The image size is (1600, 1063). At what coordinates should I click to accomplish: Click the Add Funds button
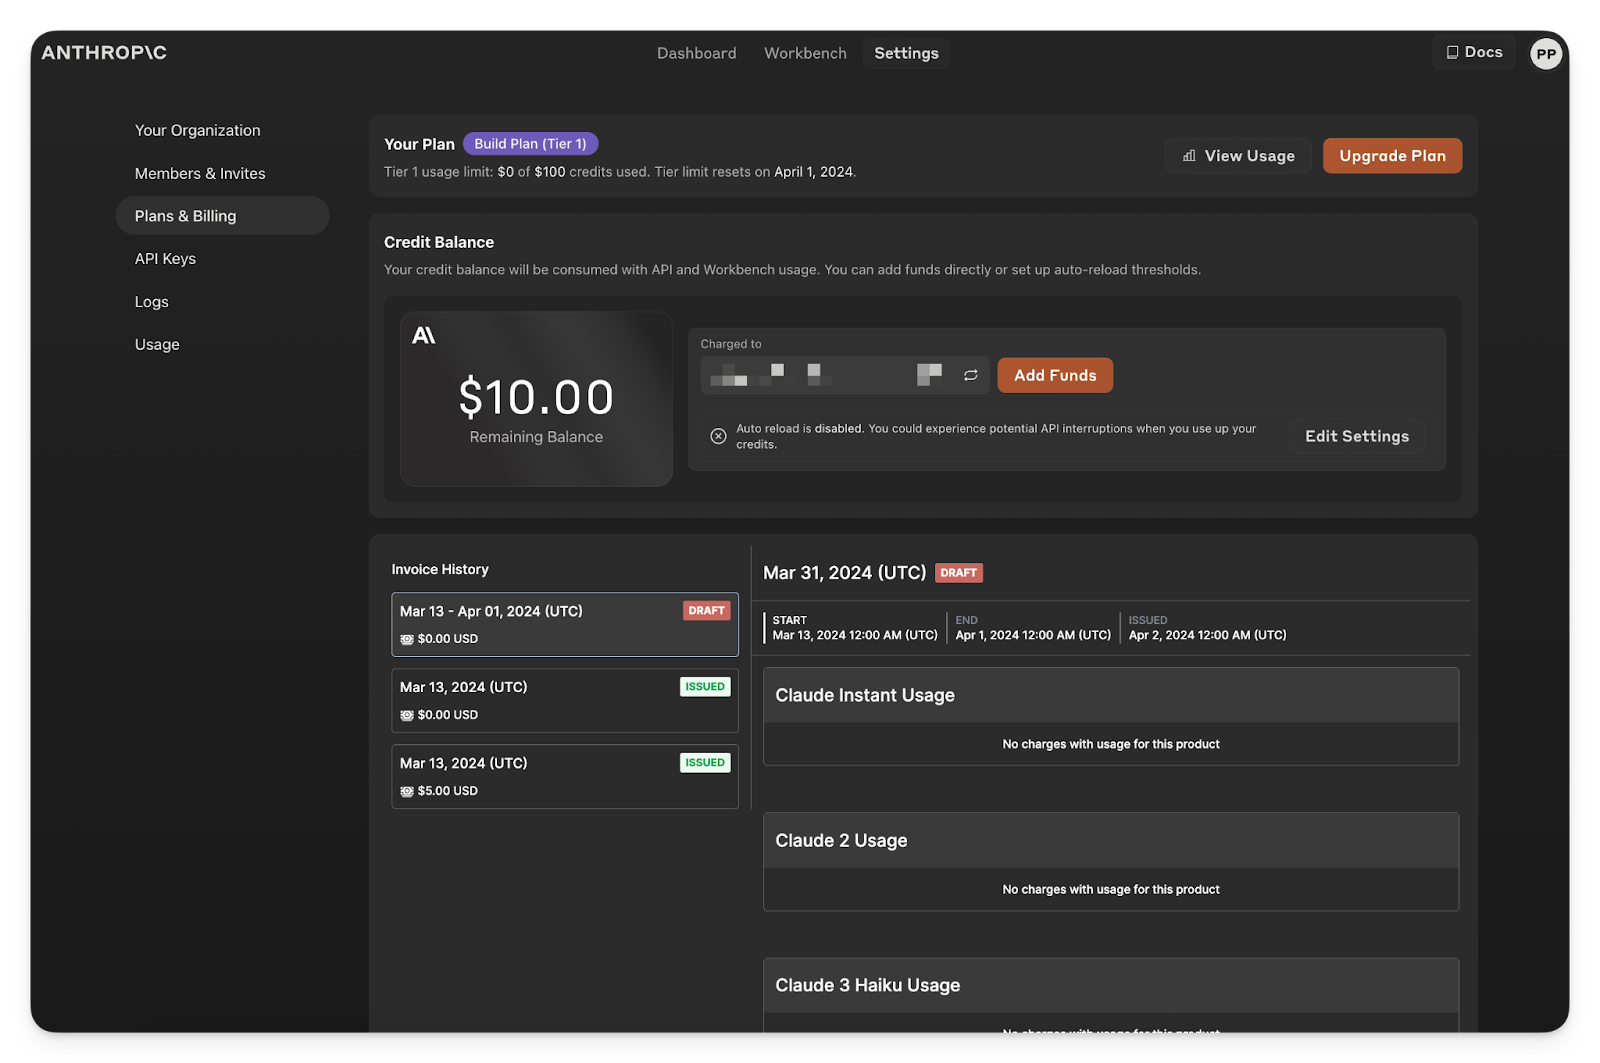tap(1055, 375)
